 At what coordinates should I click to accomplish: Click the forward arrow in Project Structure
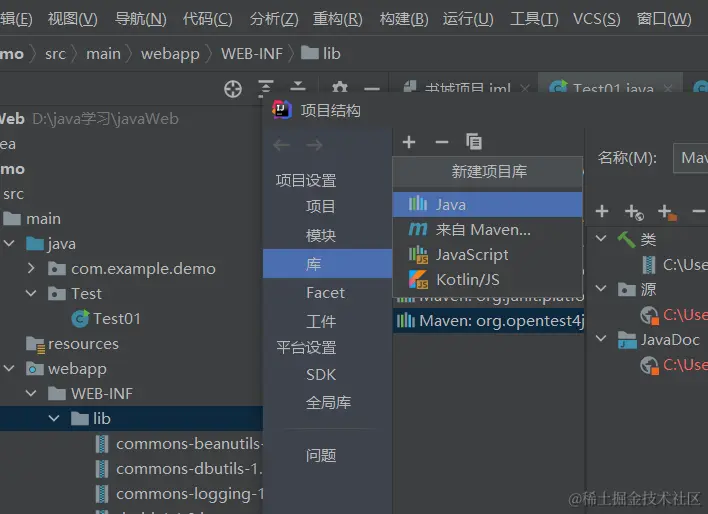pos(315,145)
